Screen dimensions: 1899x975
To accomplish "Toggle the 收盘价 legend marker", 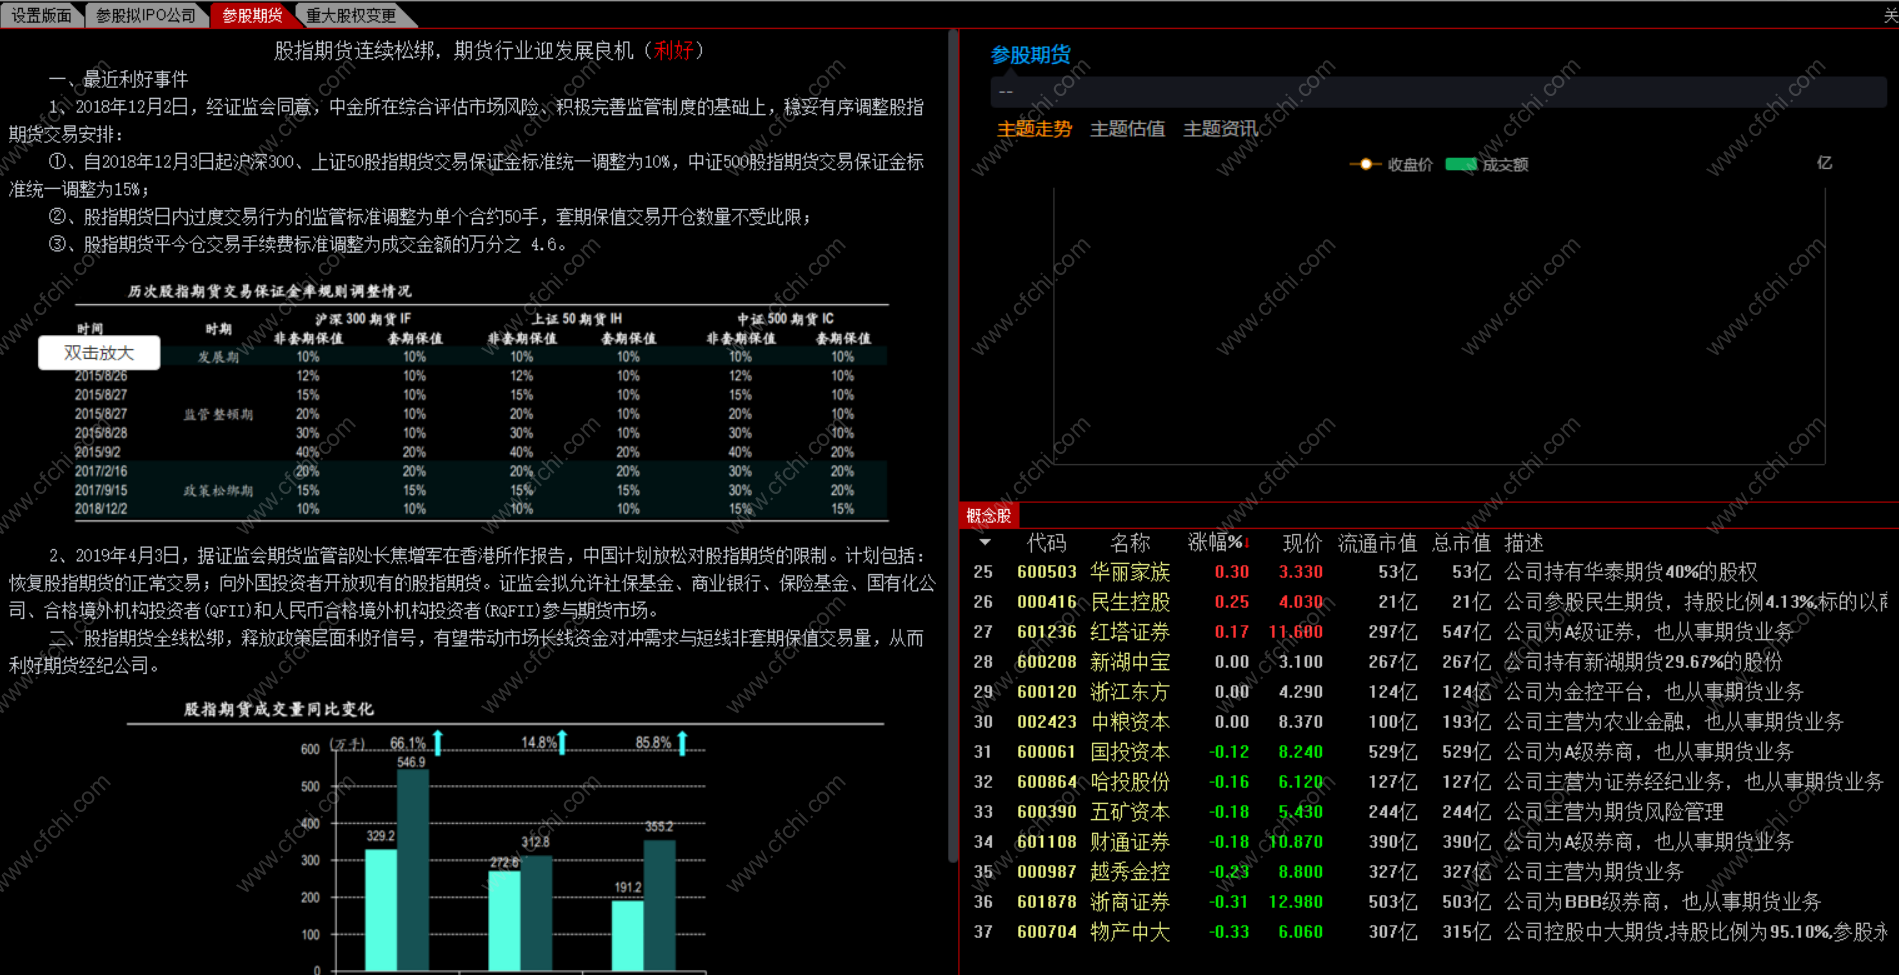I will tap(1365, 164).
